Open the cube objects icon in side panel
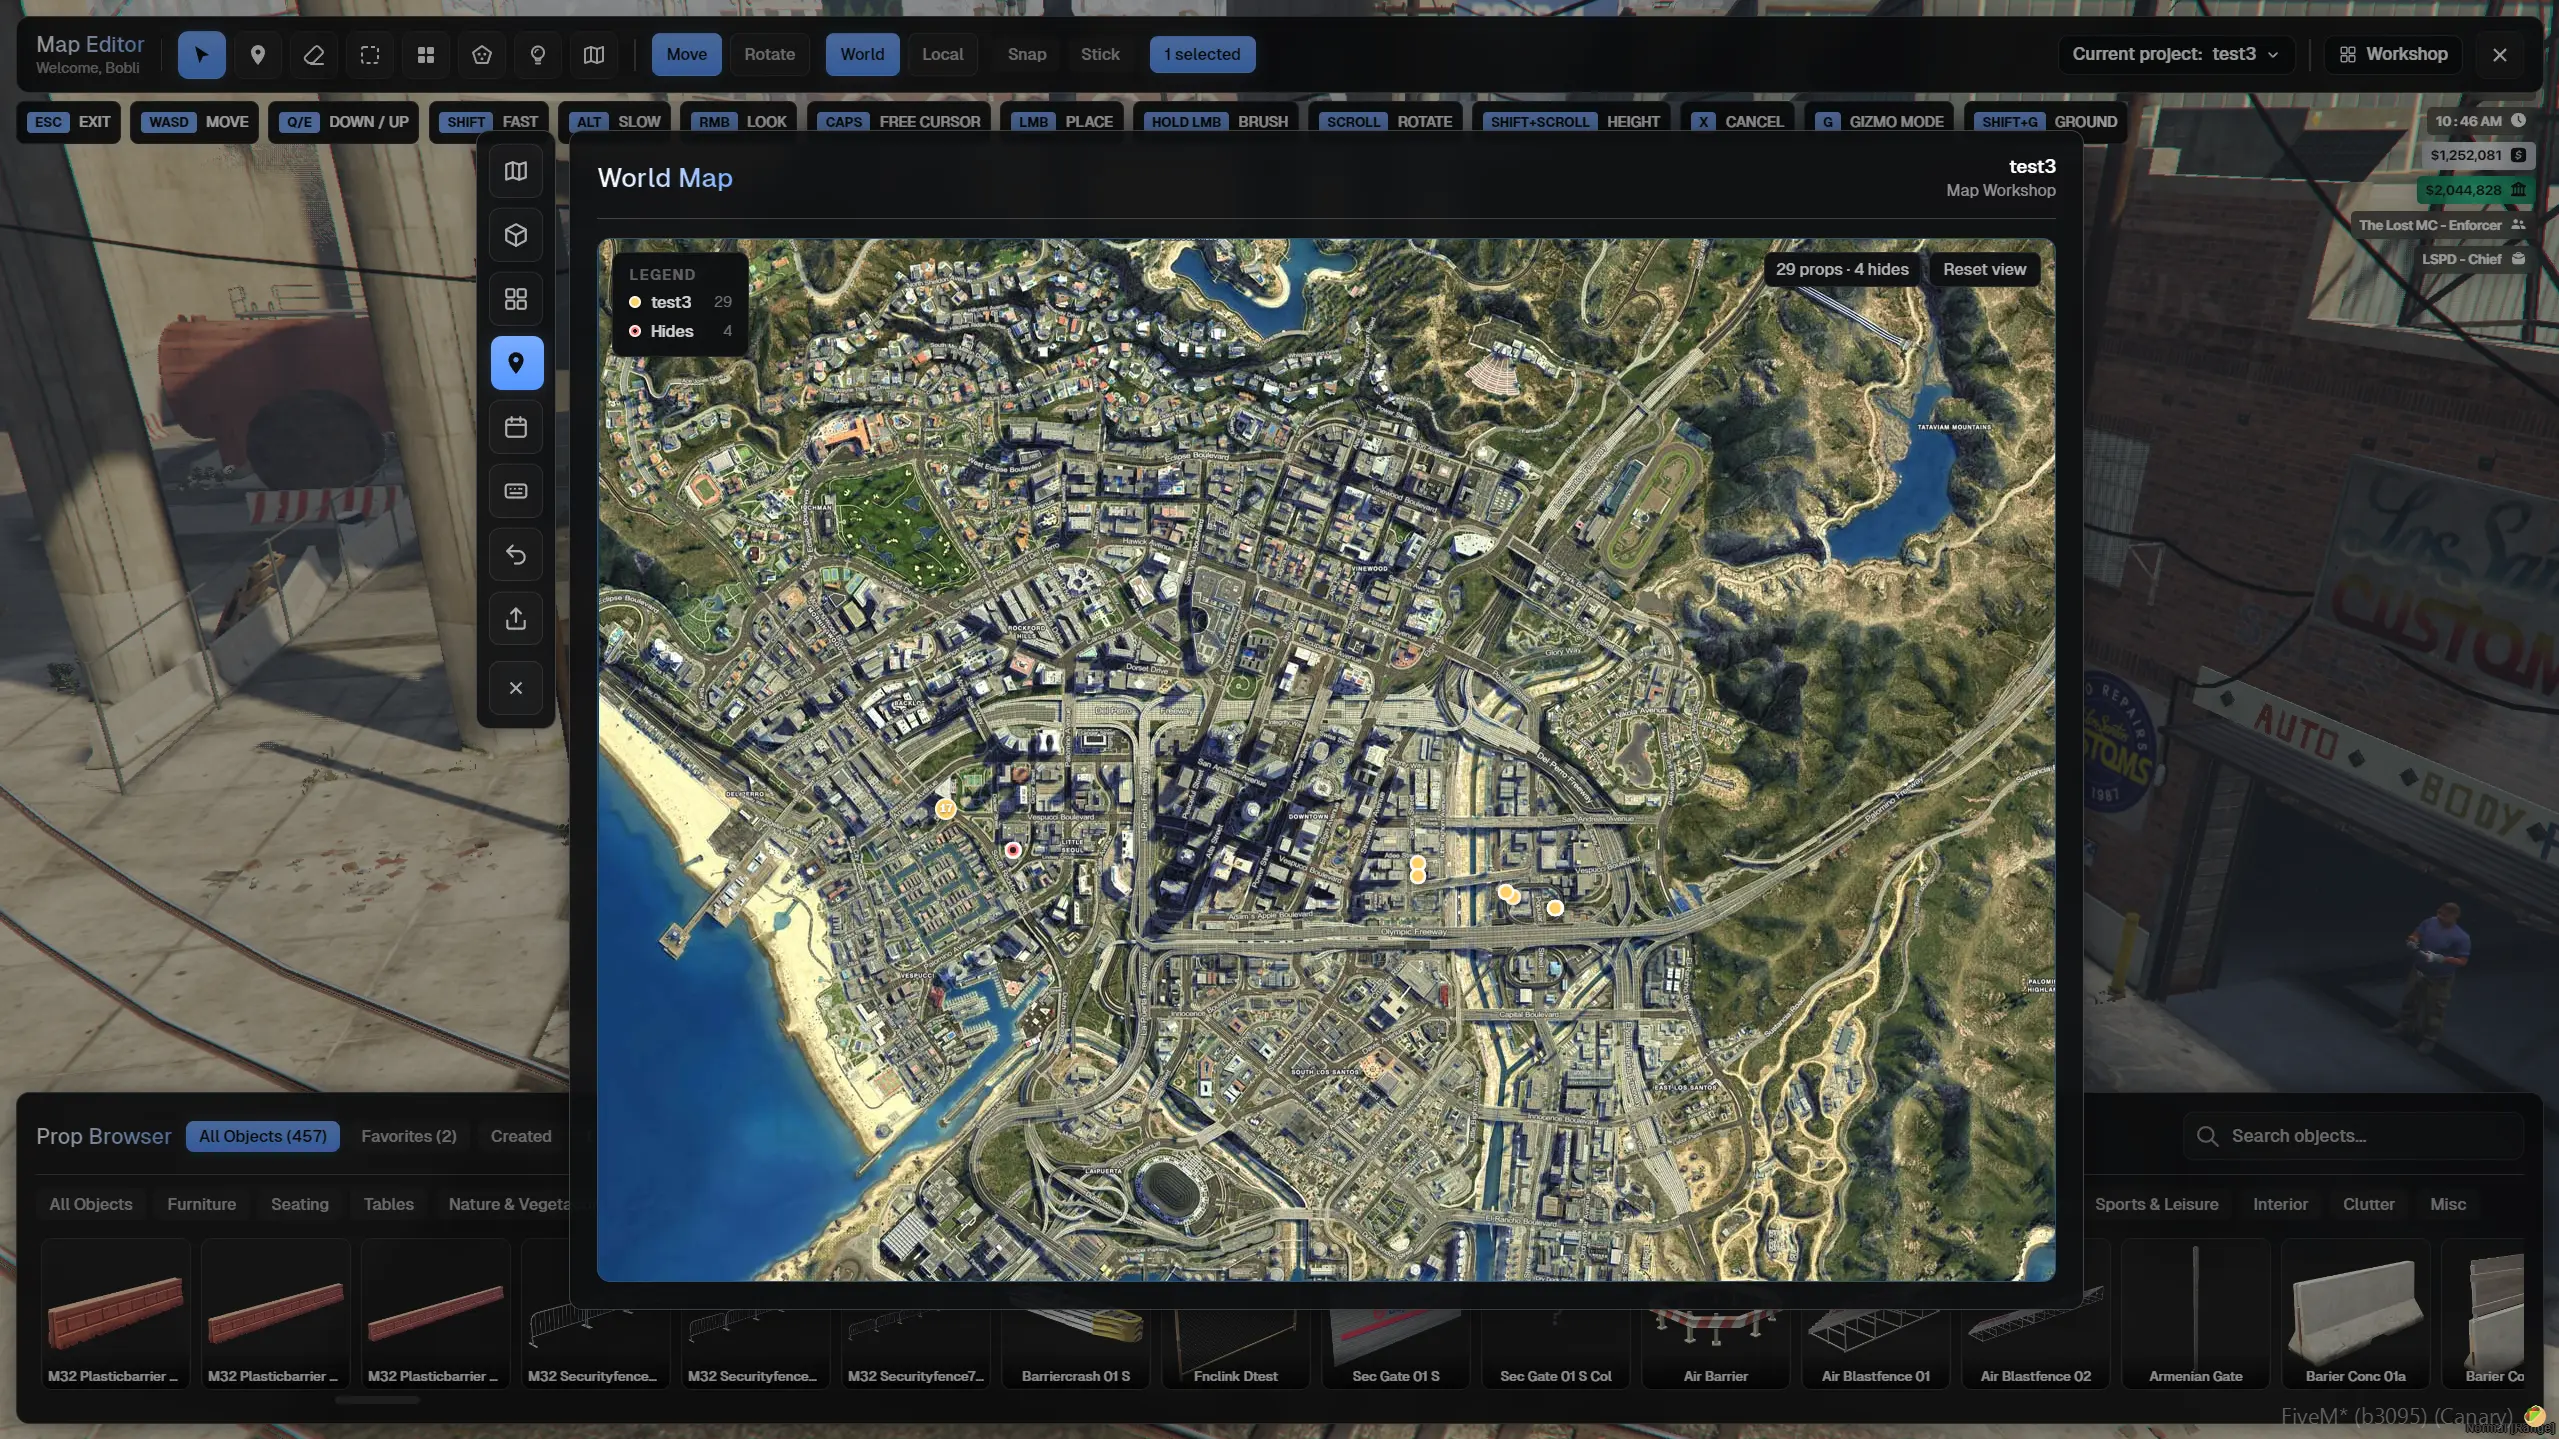Viewport: 2559px width, 1439px height. (516, 236)
